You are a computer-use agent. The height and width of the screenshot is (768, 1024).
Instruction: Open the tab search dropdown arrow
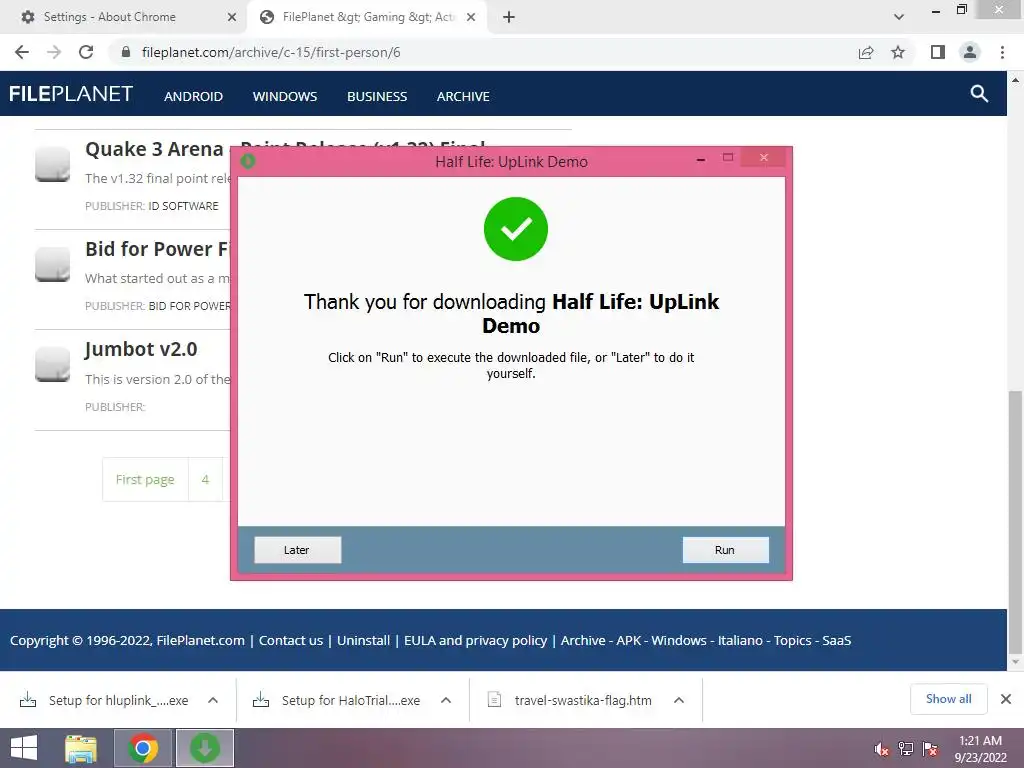899,17
